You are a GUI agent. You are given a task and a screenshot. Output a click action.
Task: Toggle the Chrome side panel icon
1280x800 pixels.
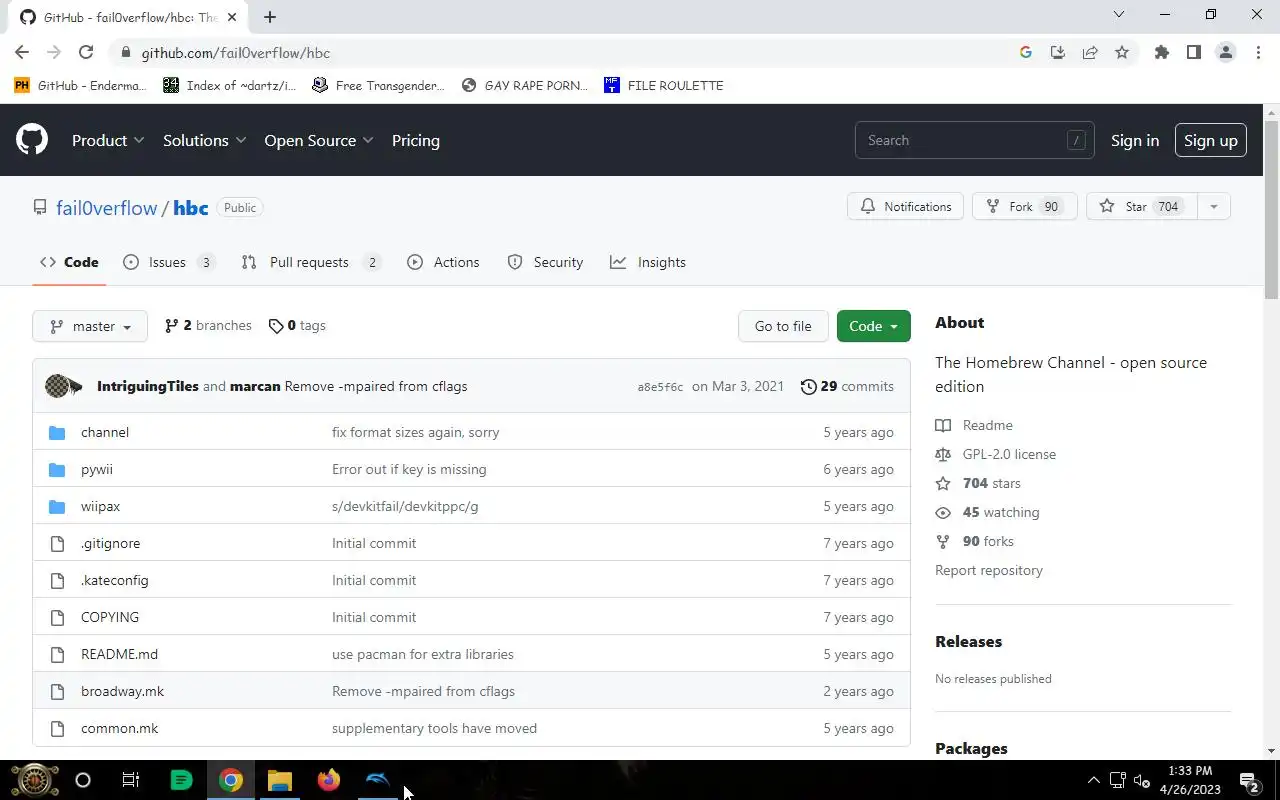1194,53
